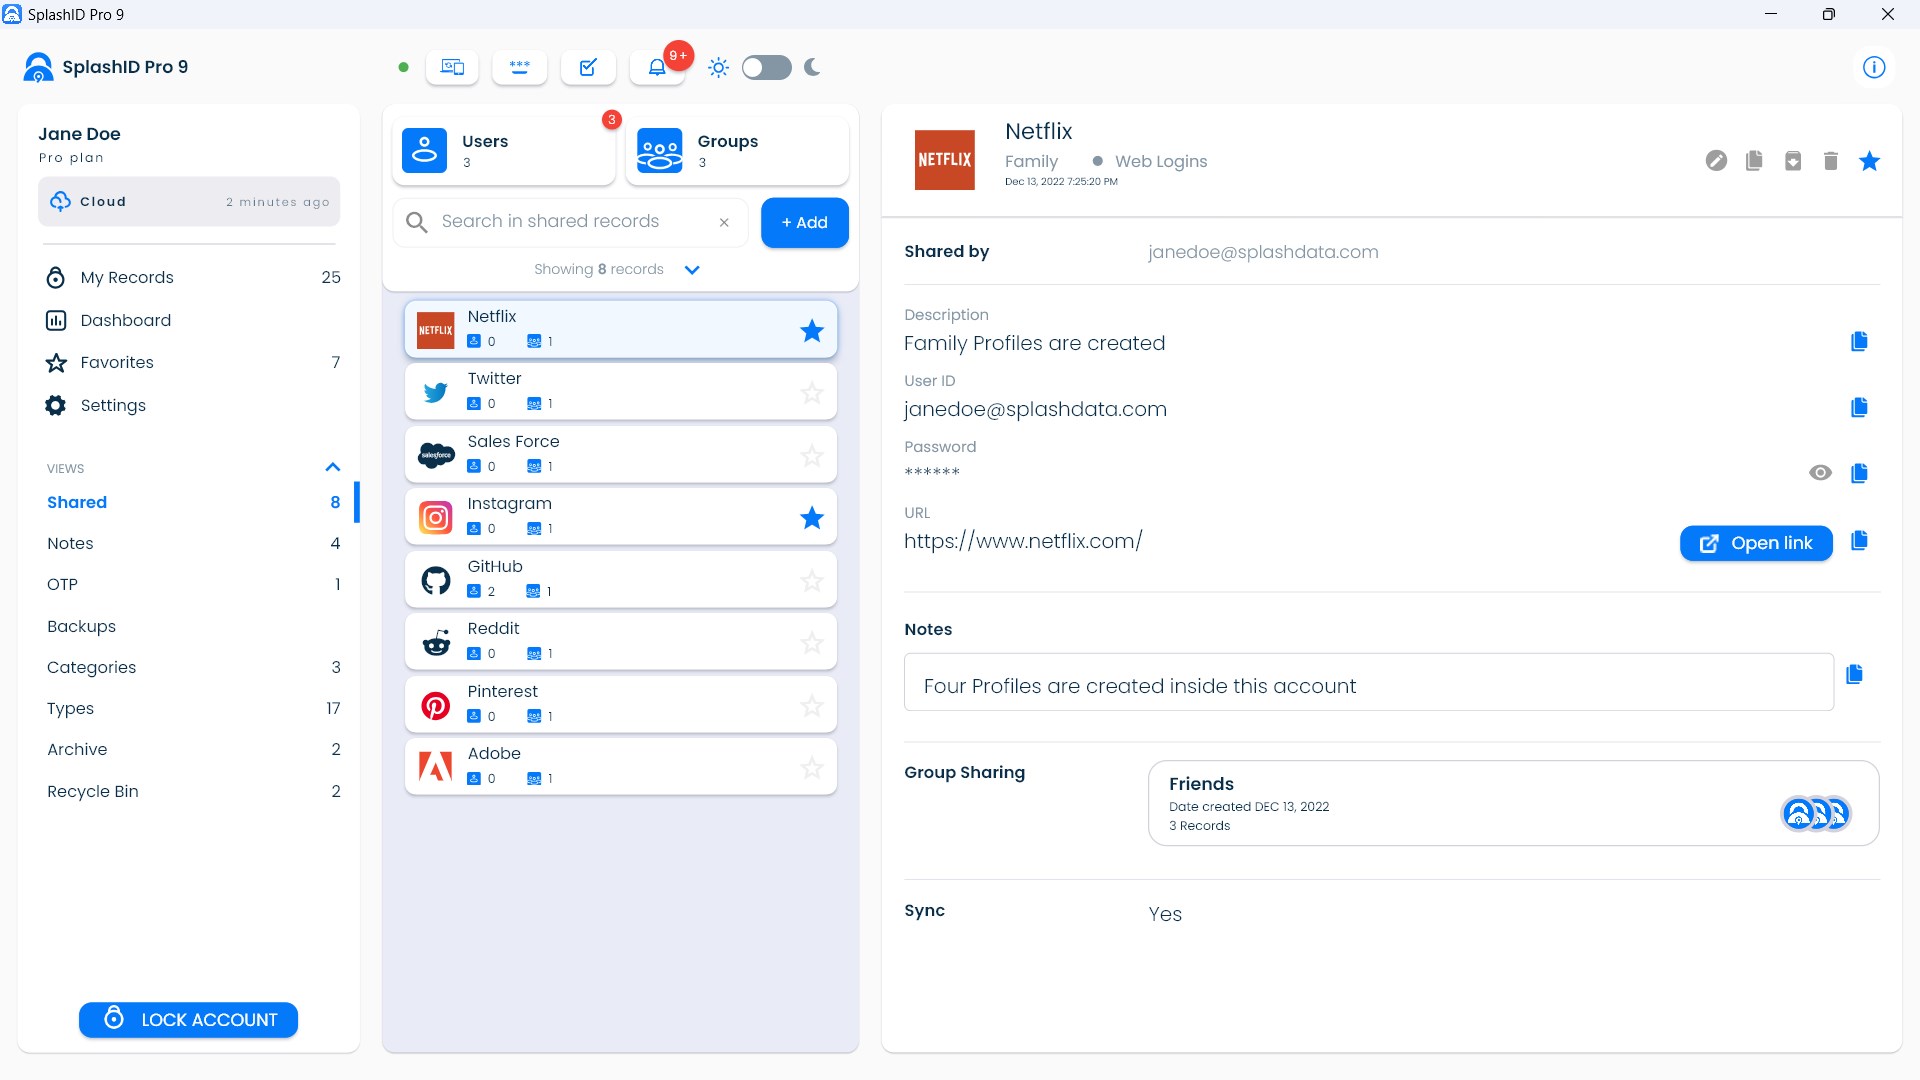Image resolution: width=1920 pixels, height=1080 pixels.
Task: Click the trash icon for Netflix record
Action: (x=1830, y=161)
